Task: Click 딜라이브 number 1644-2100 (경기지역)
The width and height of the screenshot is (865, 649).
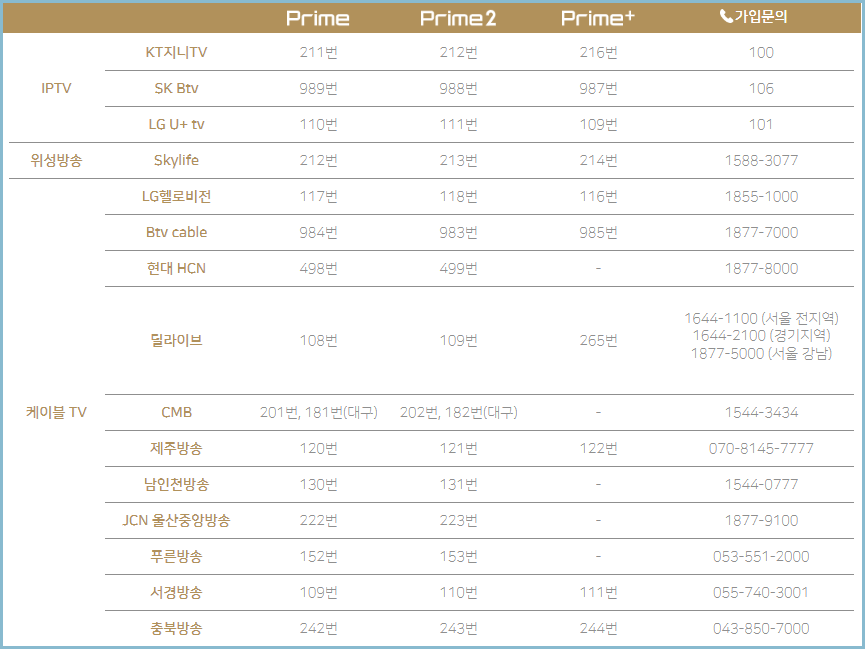Action: click(761, 336)
